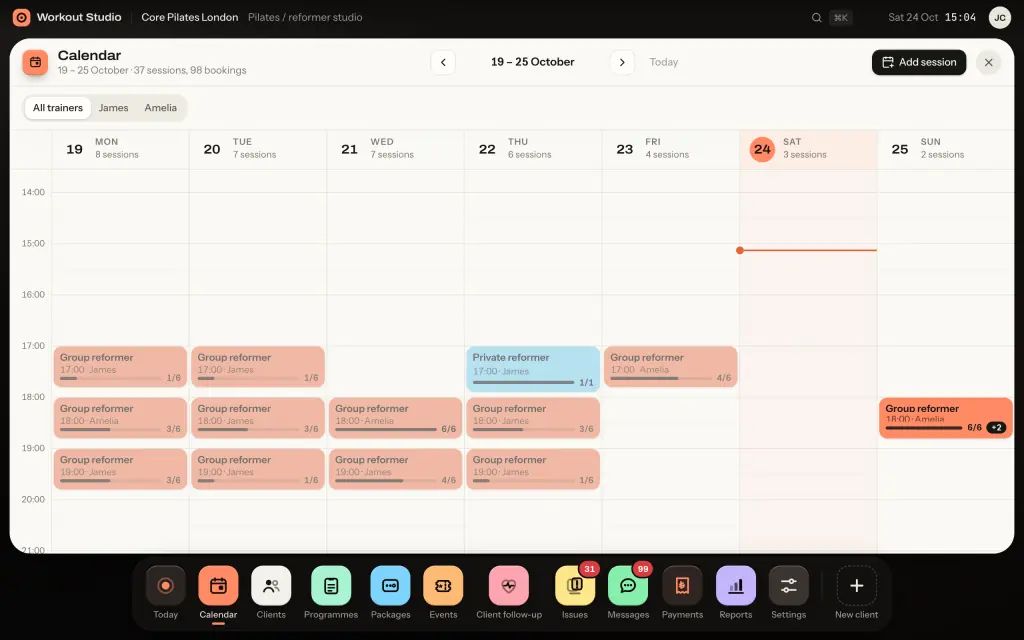Close the Calendar panel with X

point(989,63)
